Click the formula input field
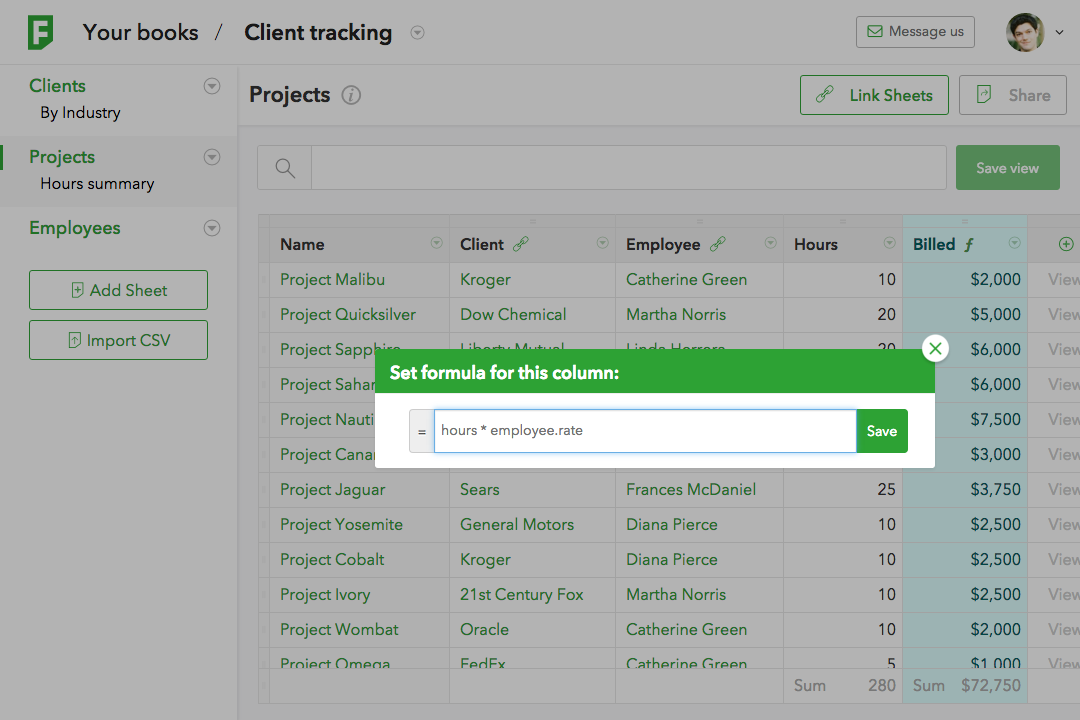Viewport: 1080px width, 720px height. [x=645, y=431]
